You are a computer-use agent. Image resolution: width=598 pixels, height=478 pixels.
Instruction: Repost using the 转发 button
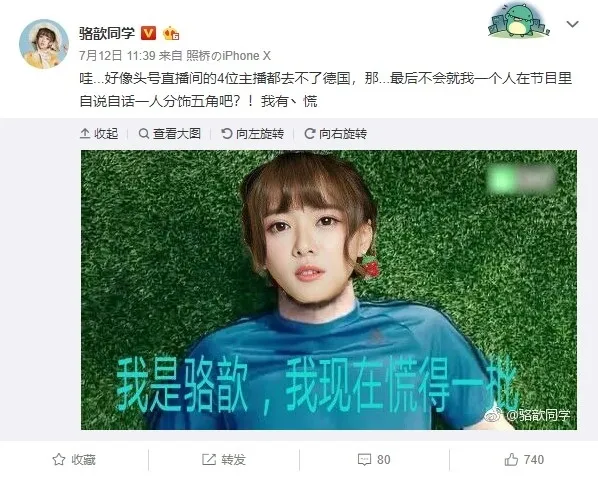pos(224,460)
